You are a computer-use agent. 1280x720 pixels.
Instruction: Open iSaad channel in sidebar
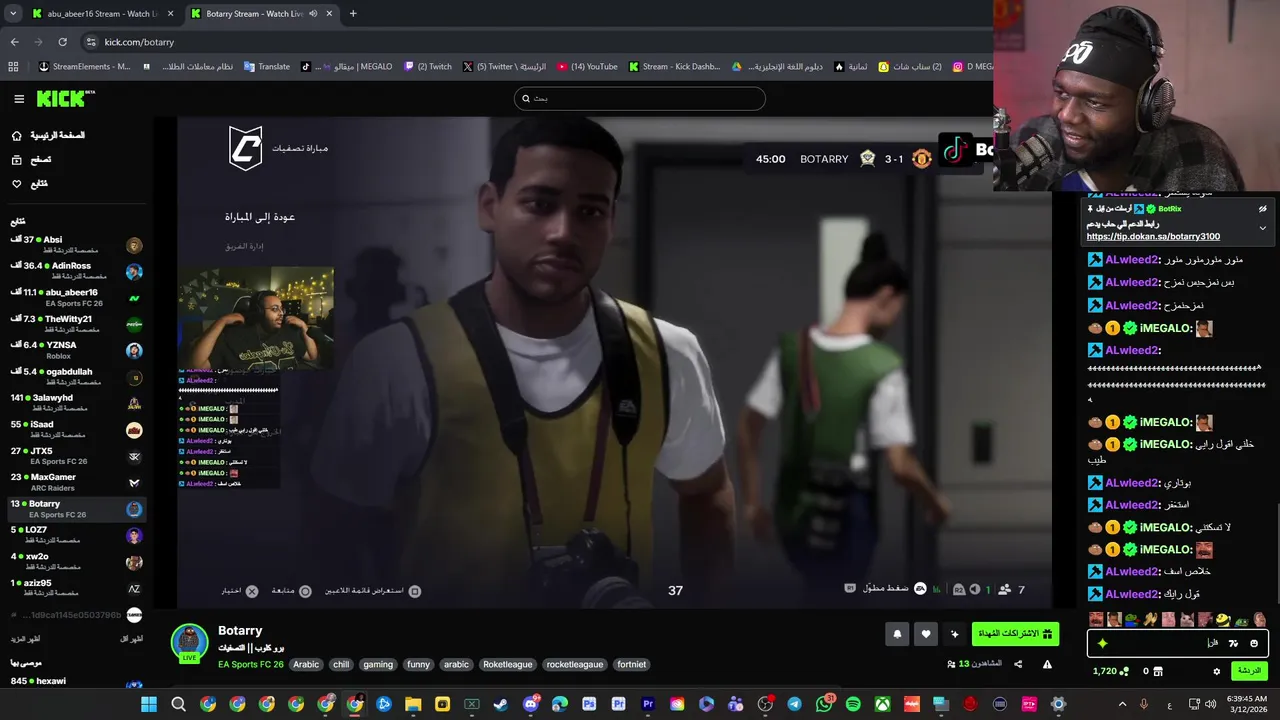coord(75,430)
